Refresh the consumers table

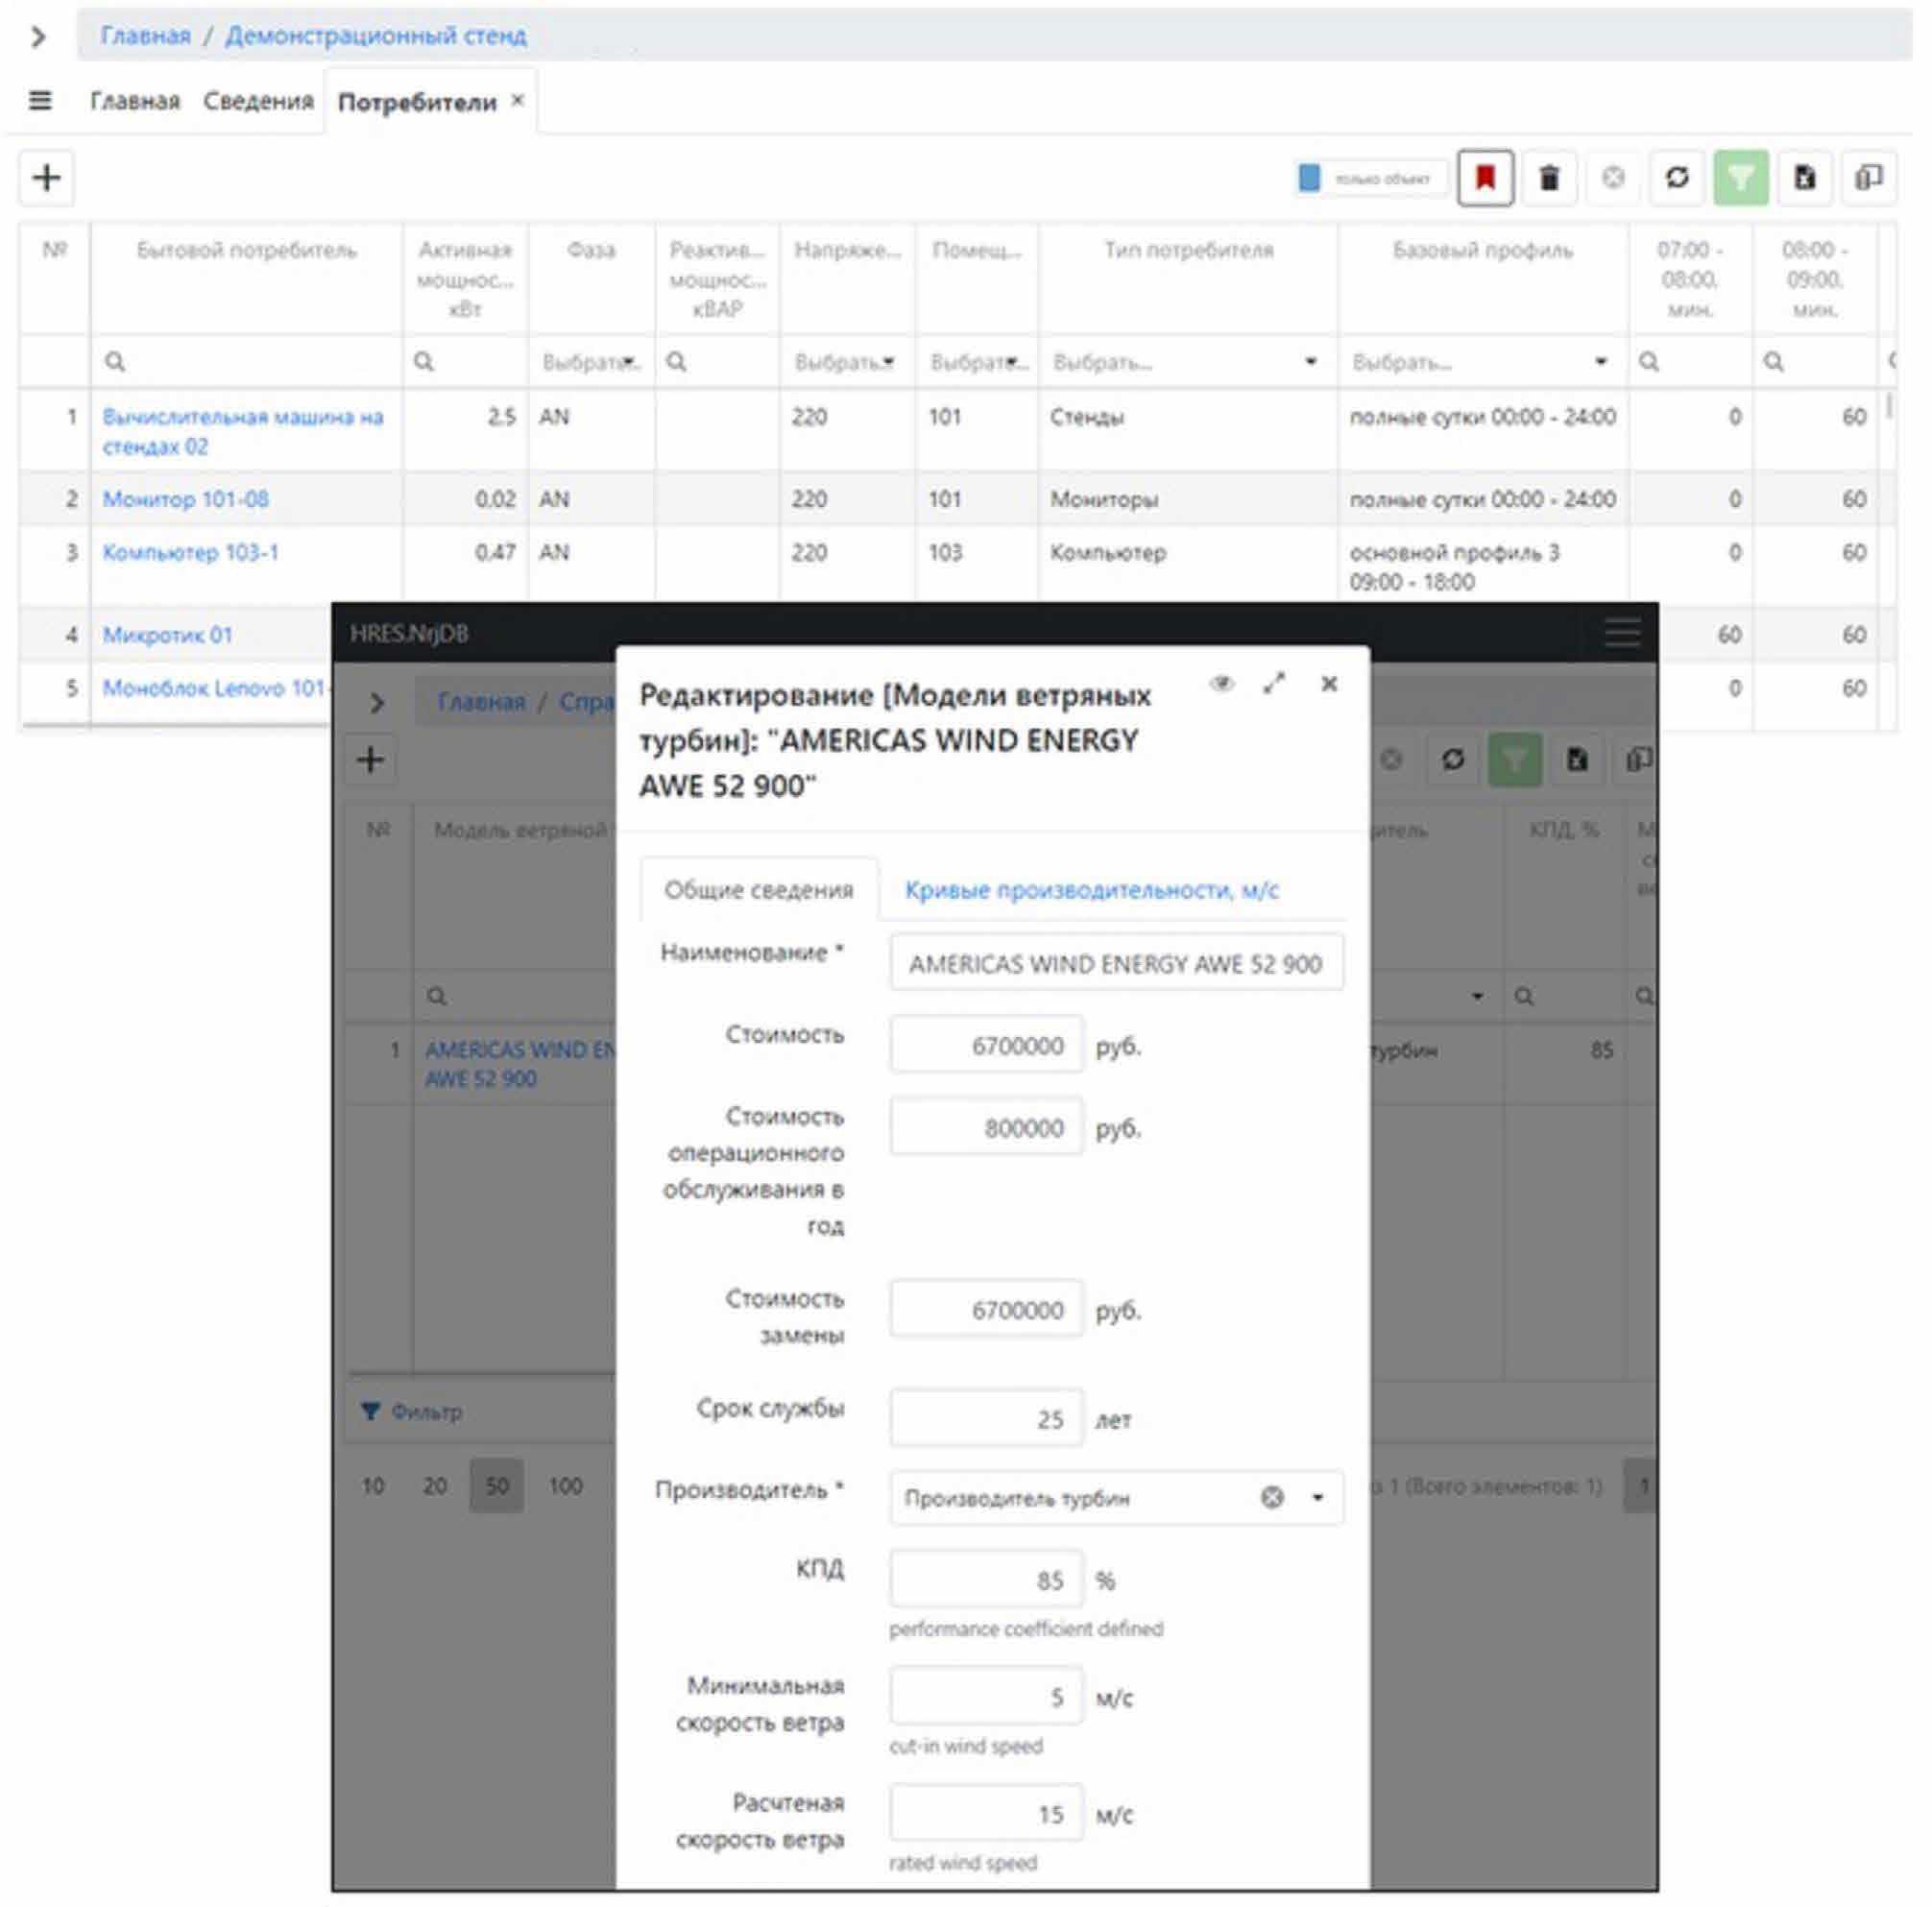[x=1676, y=179]
